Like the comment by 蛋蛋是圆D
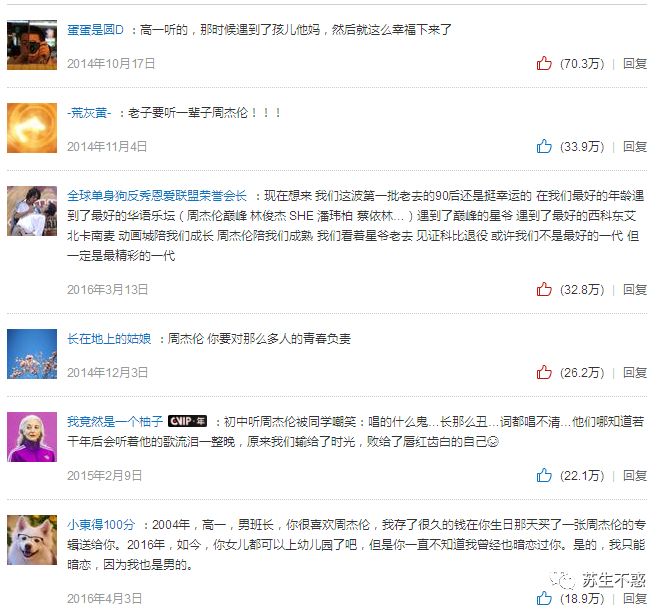This screenshot has width=667, height=609. pyautogui.click(x=544, y=63)
